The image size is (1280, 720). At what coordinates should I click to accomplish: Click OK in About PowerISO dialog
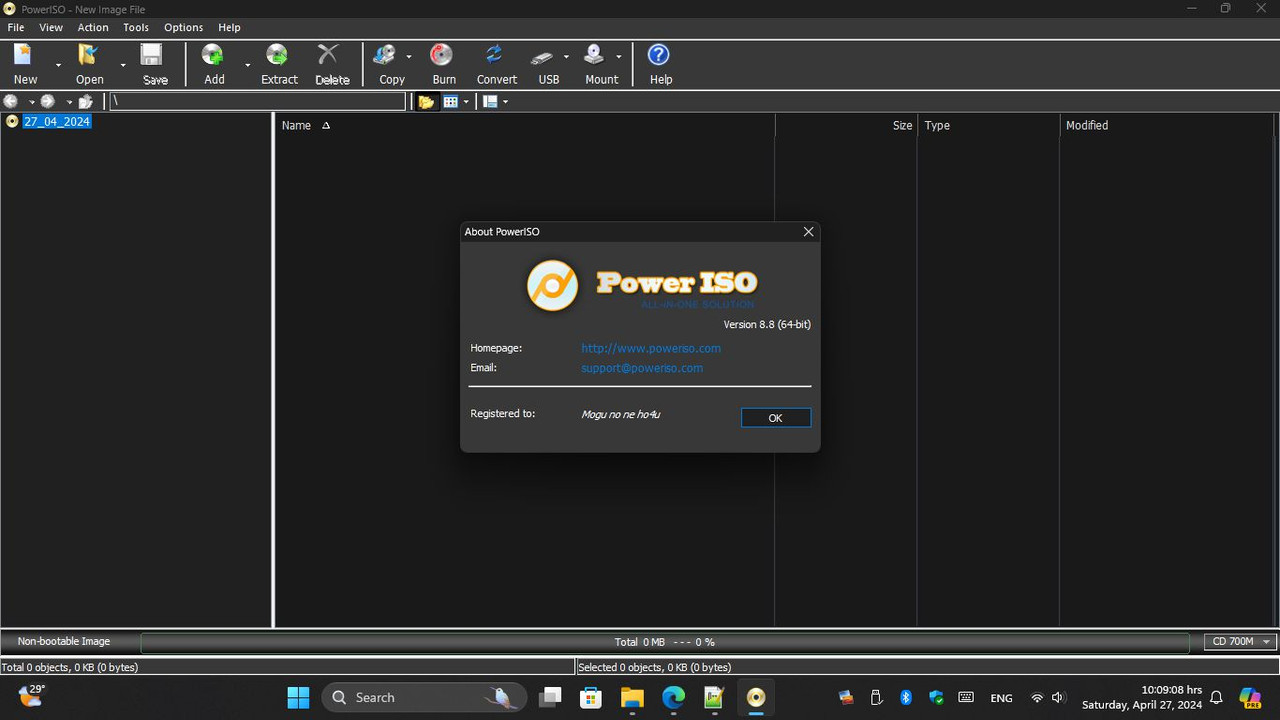pyautogui.click(x=775, y=418)
